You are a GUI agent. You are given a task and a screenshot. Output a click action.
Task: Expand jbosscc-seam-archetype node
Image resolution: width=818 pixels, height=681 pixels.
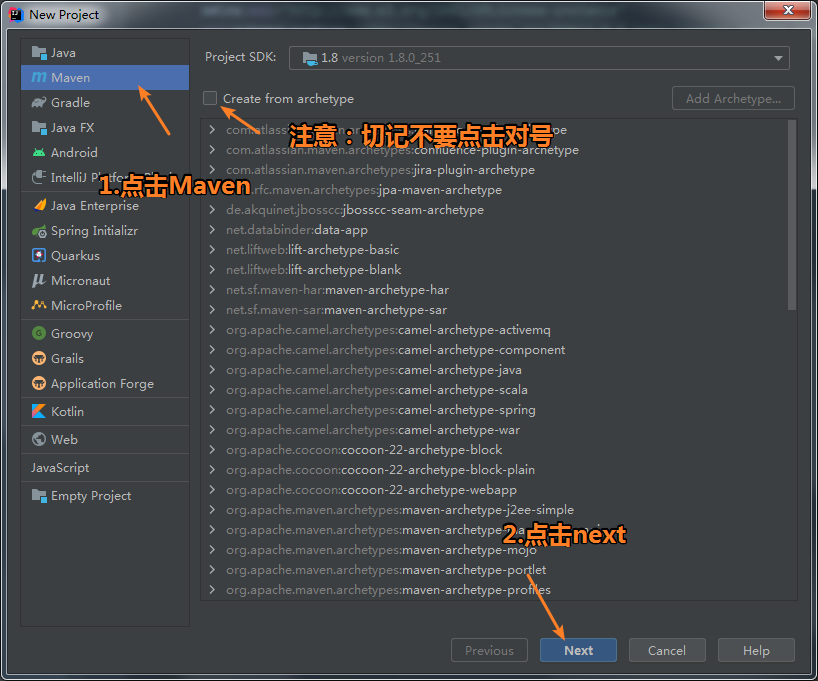[212, 210]
